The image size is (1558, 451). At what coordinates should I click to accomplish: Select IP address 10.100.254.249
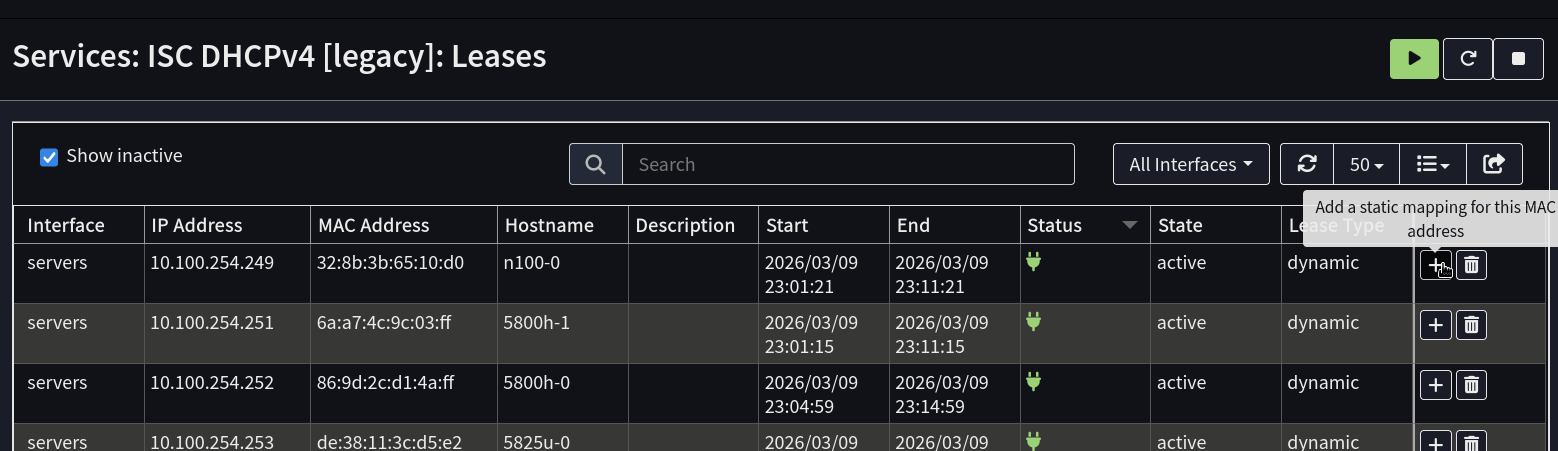(212, 263)
